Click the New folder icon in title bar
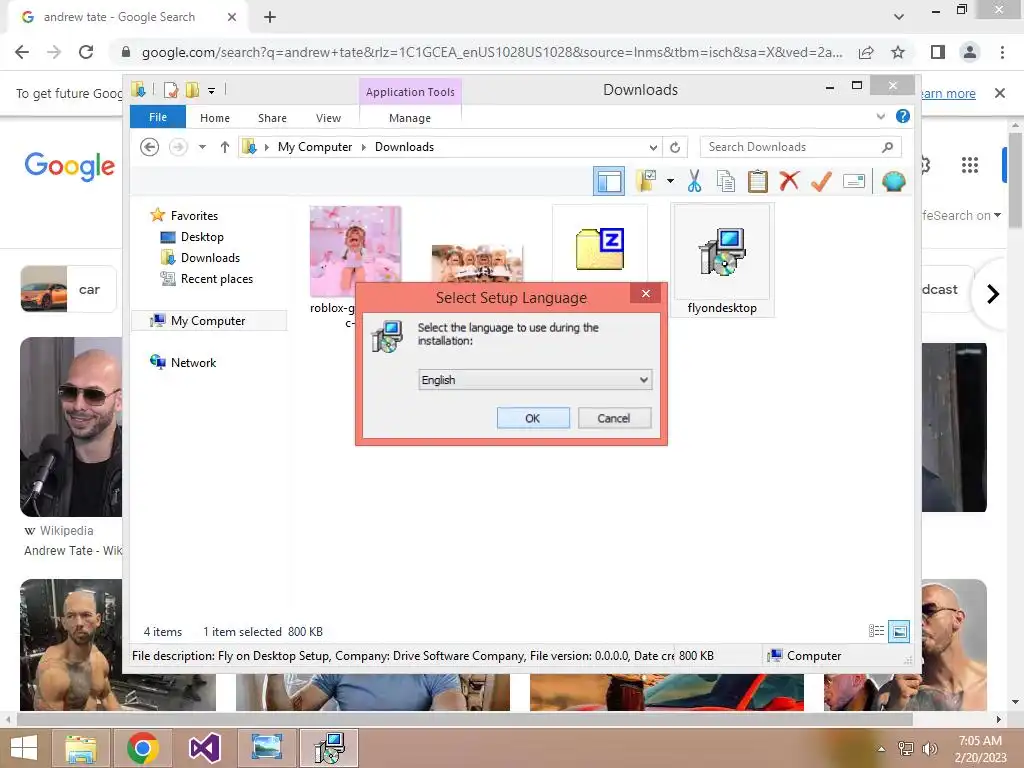This screenshot has height=768, width=1024. pos(192,90)
